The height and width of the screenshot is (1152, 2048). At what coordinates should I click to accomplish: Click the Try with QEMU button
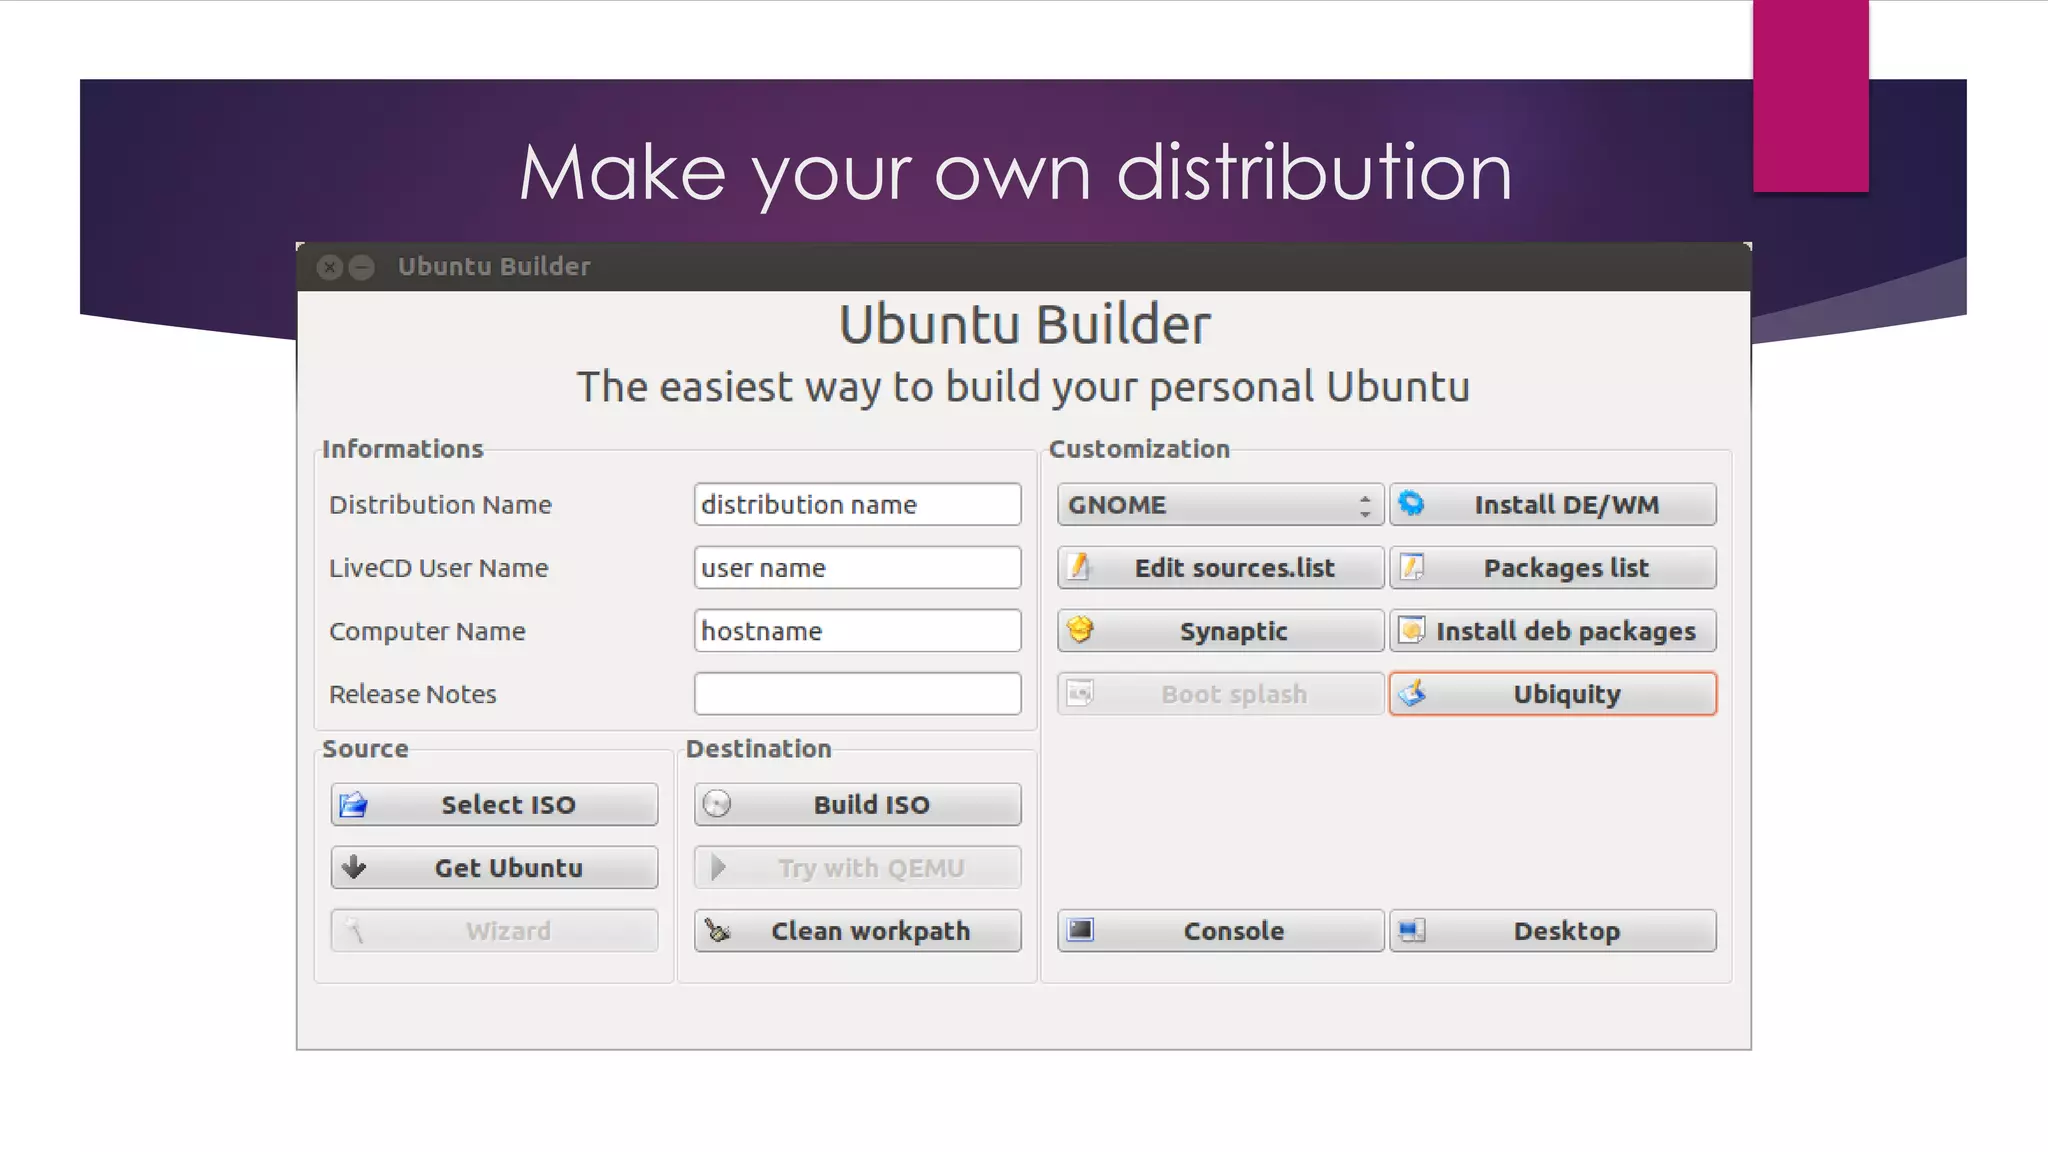(858, 867)
